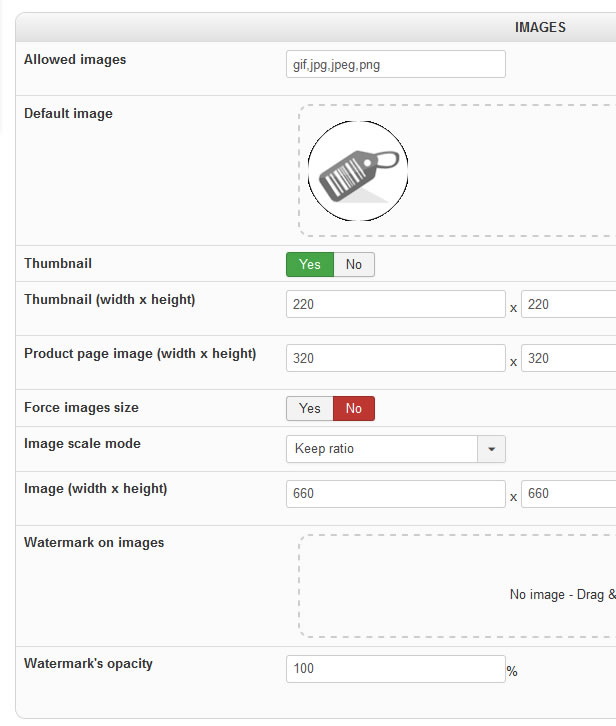Click the Image width field showing 660
The image size is (616, 726).
395,494
